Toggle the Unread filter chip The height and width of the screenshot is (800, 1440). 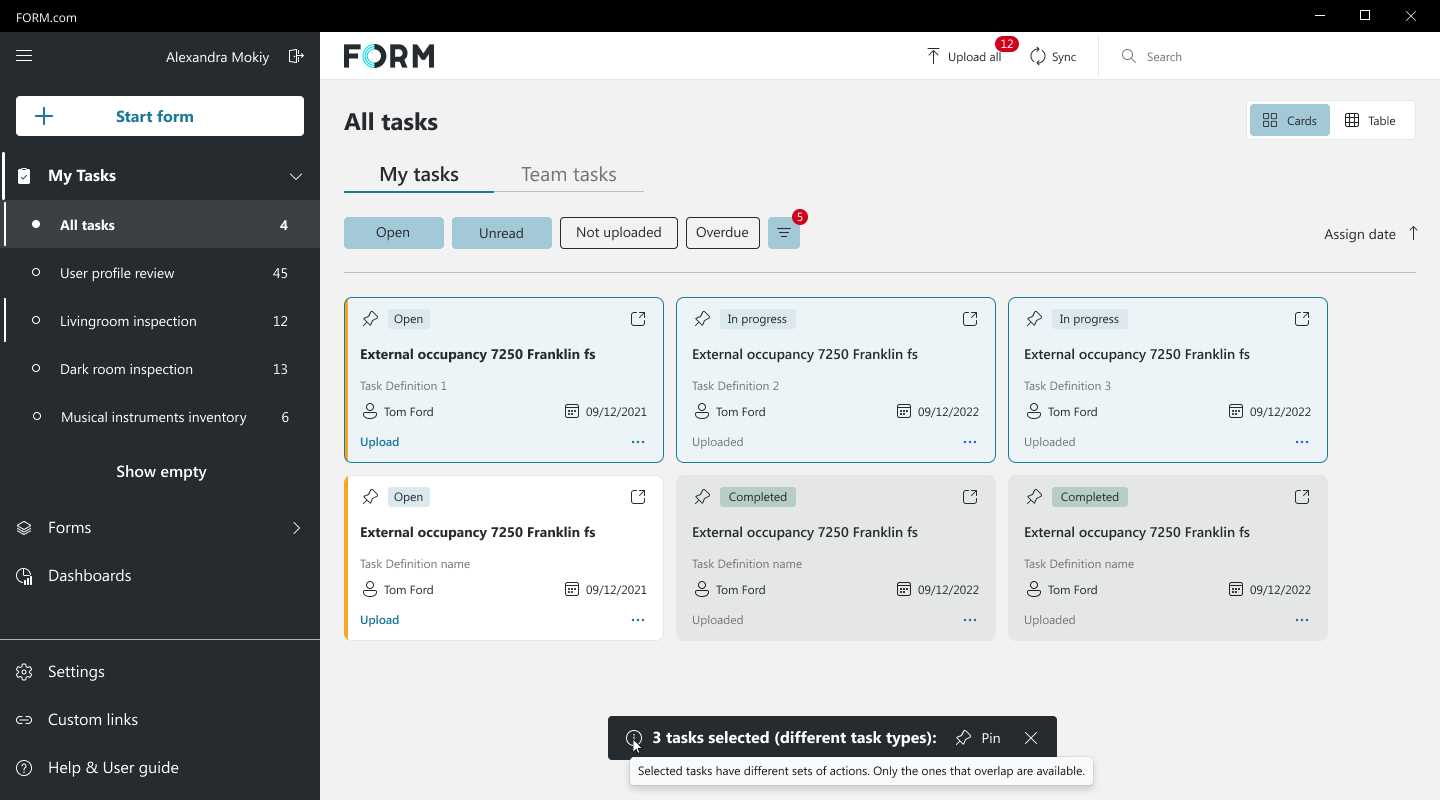tap(501, 233)
